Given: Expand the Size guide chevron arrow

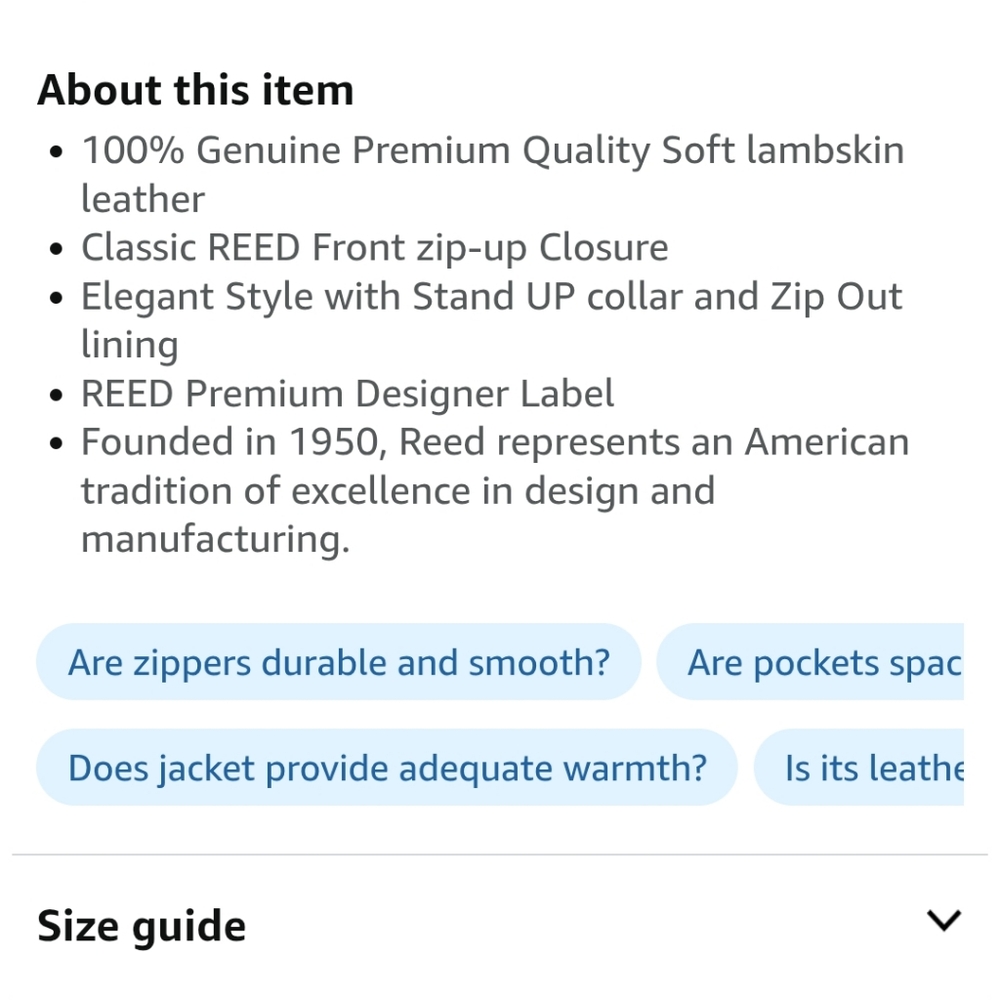Looking at the screenshot, I should (944, 921).
